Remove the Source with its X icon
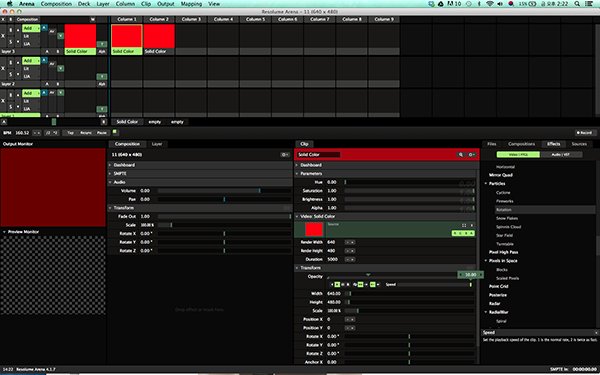 coord(472,225)
